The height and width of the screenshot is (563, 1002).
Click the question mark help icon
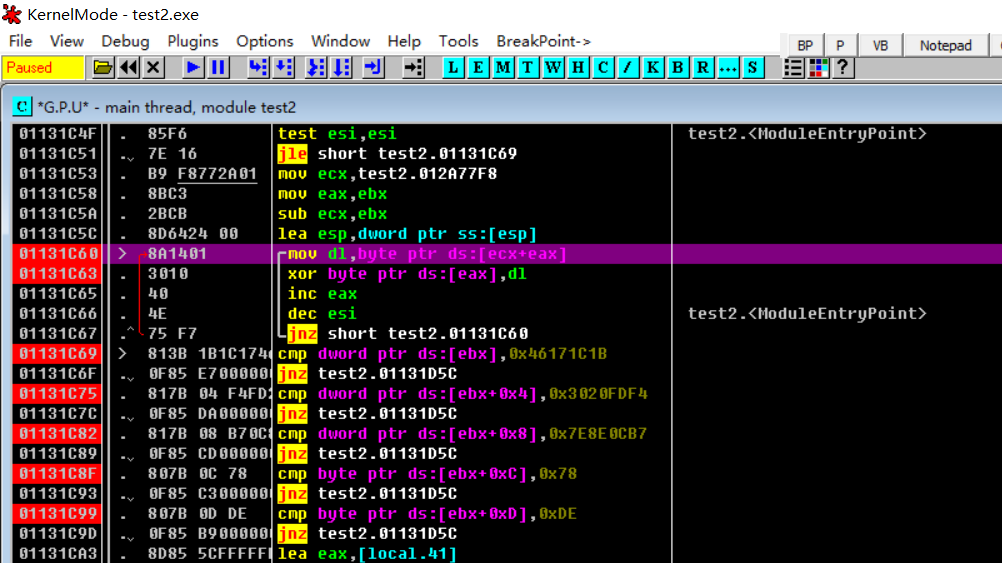[843, 68]
